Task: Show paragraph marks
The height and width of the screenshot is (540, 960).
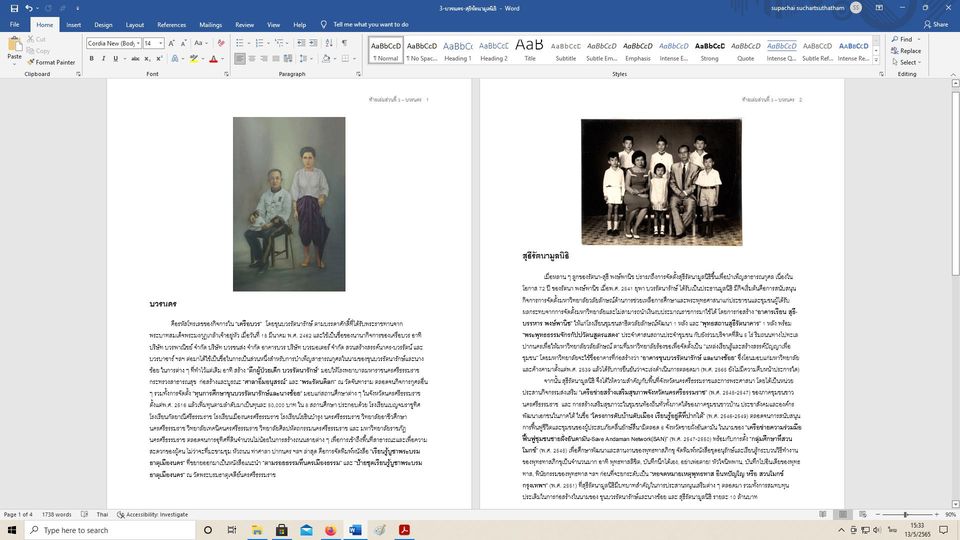Action: click(344, 43)
